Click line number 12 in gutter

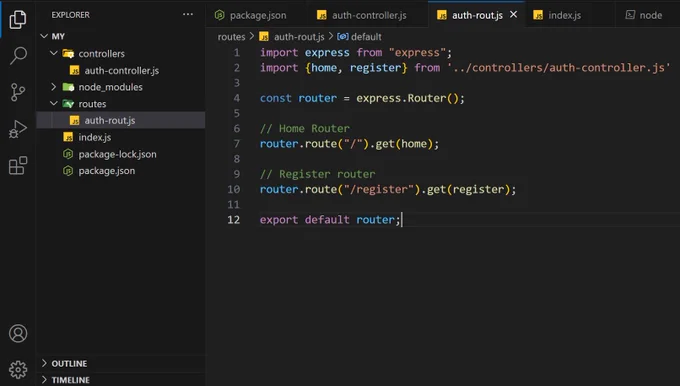(x=233, y=219)
